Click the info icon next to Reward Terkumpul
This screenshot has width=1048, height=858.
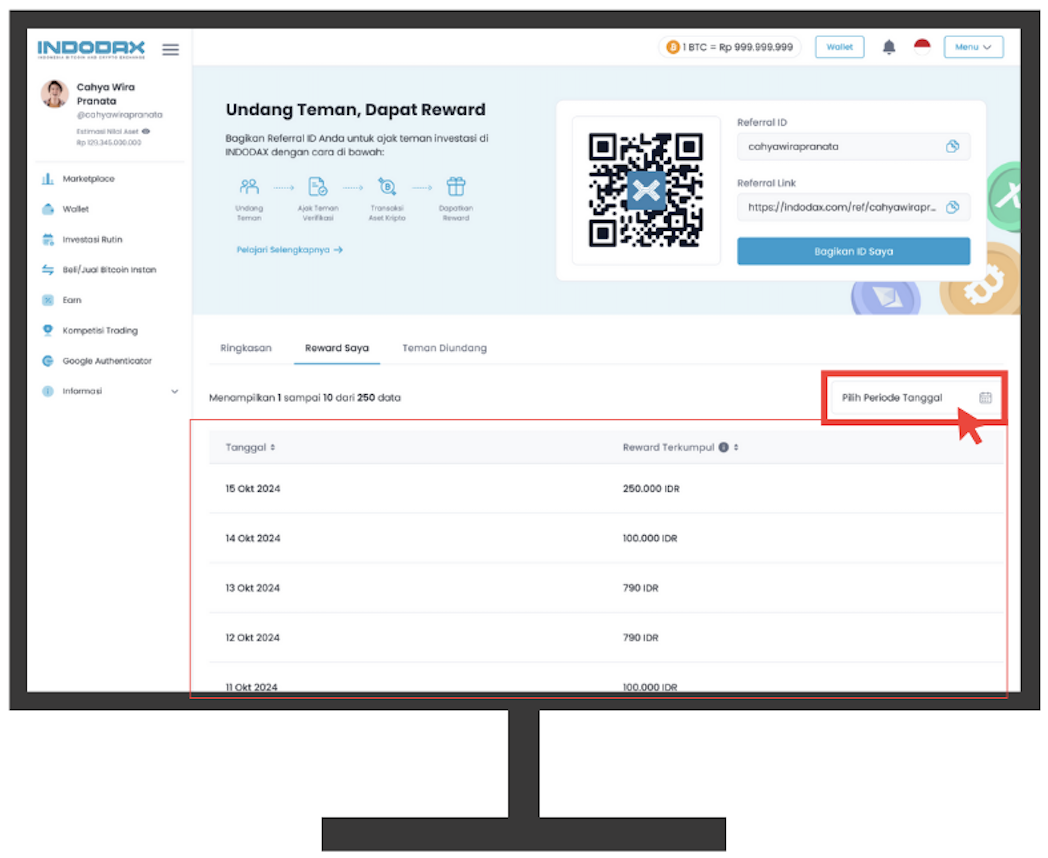point(723,447)
